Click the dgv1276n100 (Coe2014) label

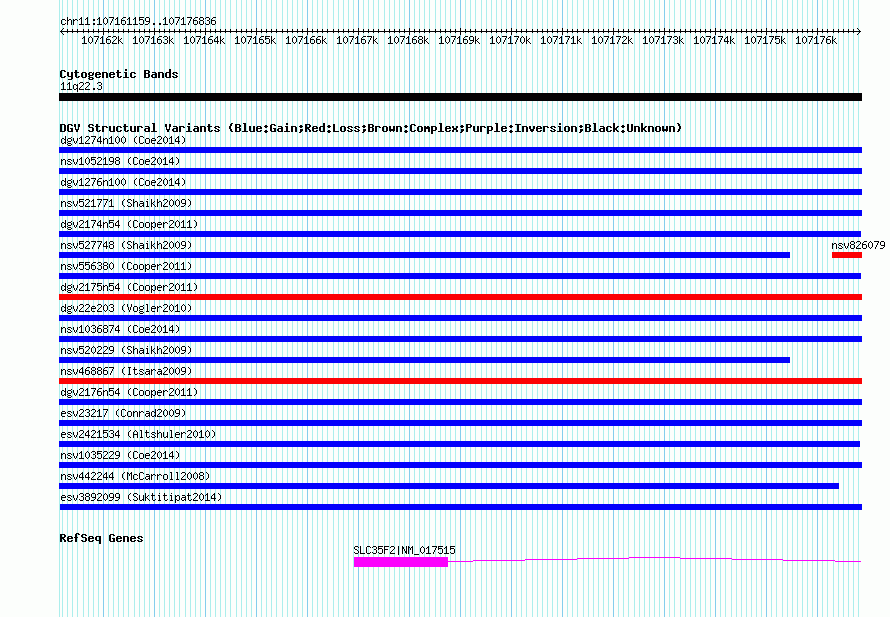(123, 182)
